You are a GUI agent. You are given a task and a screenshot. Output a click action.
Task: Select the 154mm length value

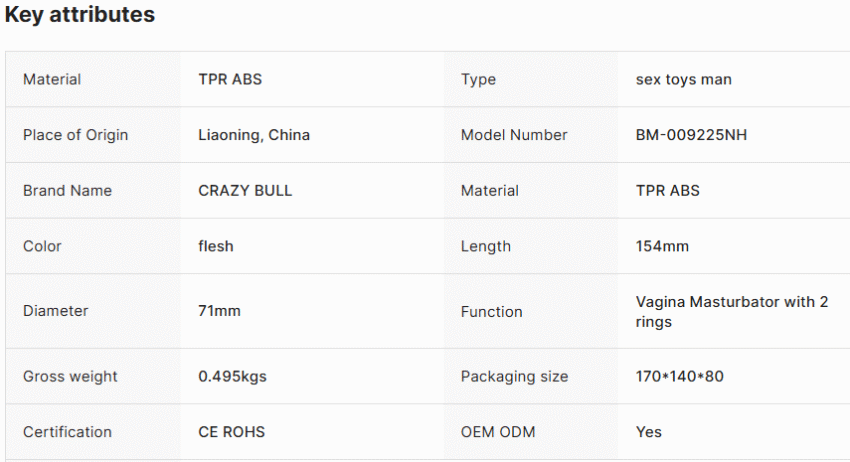tap(662, 246)
